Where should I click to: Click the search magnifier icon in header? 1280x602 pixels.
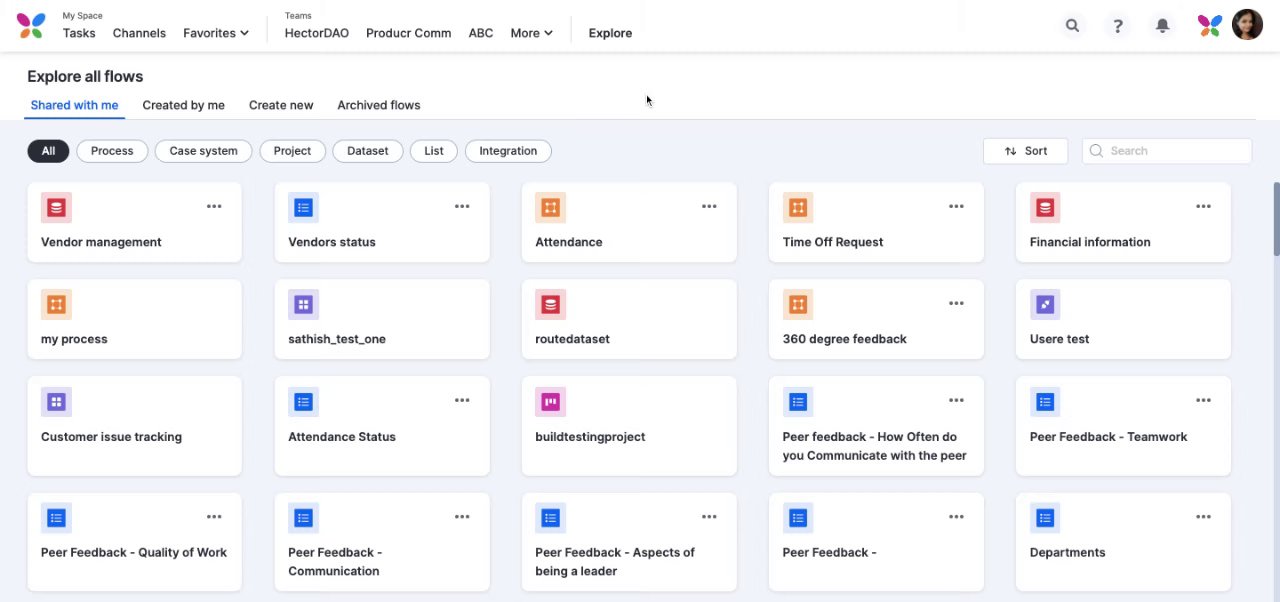[1072, 26]
